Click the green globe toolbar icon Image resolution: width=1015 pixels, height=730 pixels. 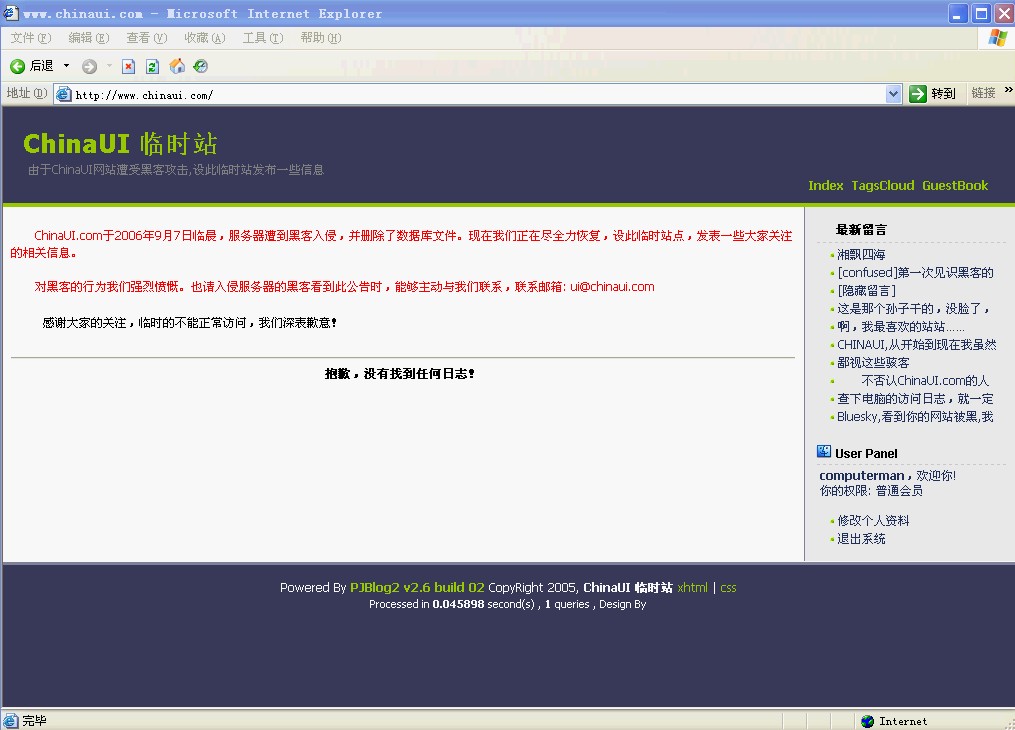pos(201,66)
